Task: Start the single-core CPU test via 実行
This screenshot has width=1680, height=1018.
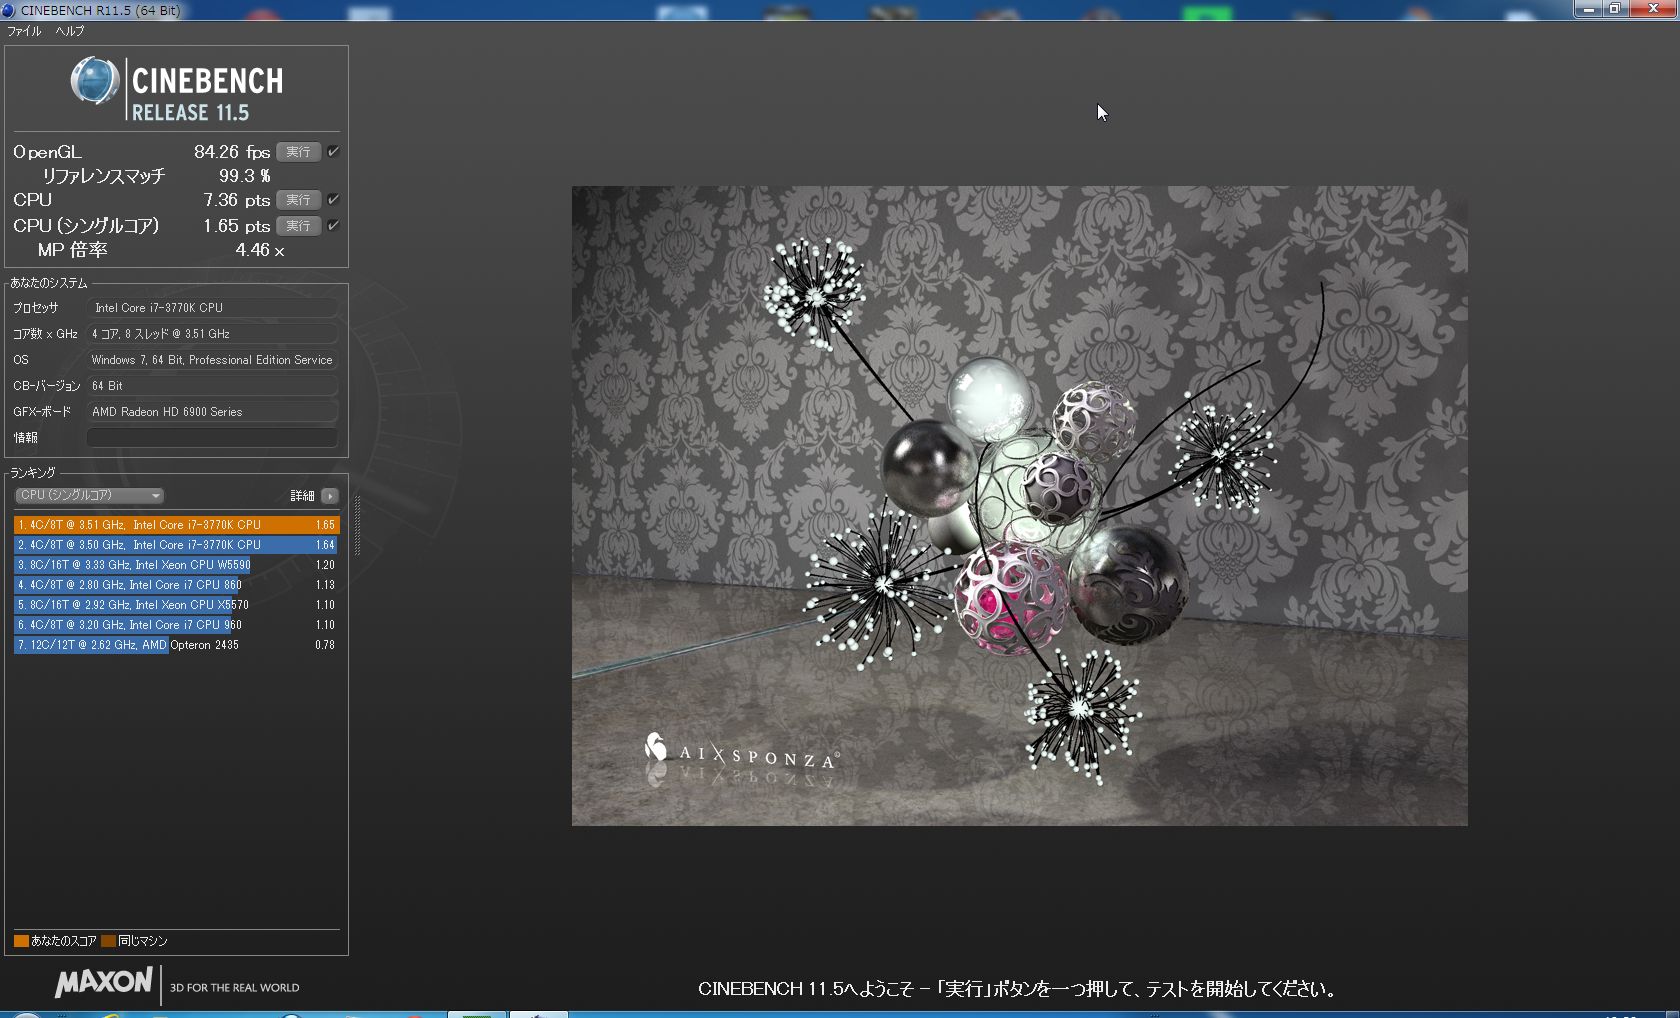Action: tap(298, 226)
